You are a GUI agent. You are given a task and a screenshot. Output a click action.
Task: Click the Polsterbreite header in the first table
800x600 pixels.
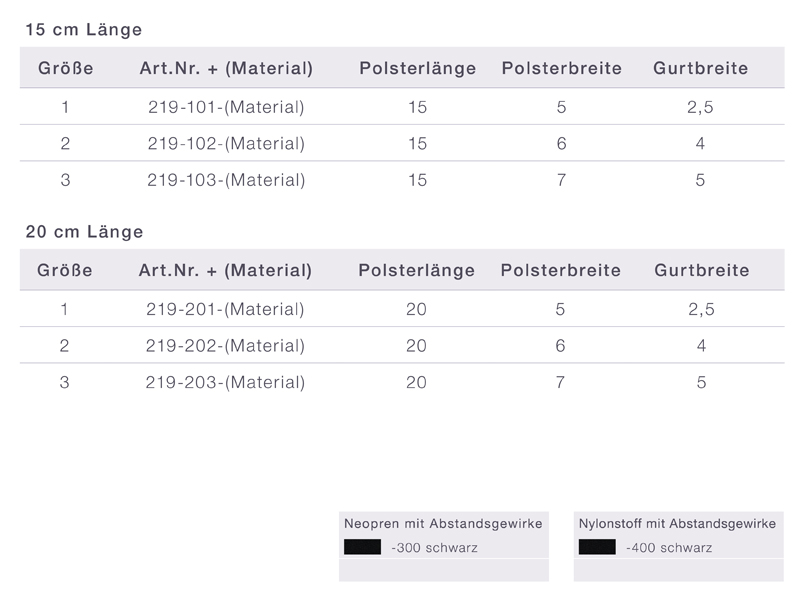(562, 68)
